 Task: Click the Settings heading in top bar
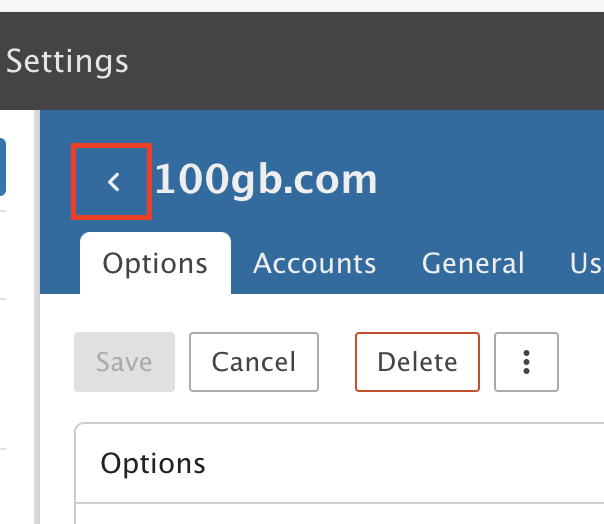tap(67, 61)
